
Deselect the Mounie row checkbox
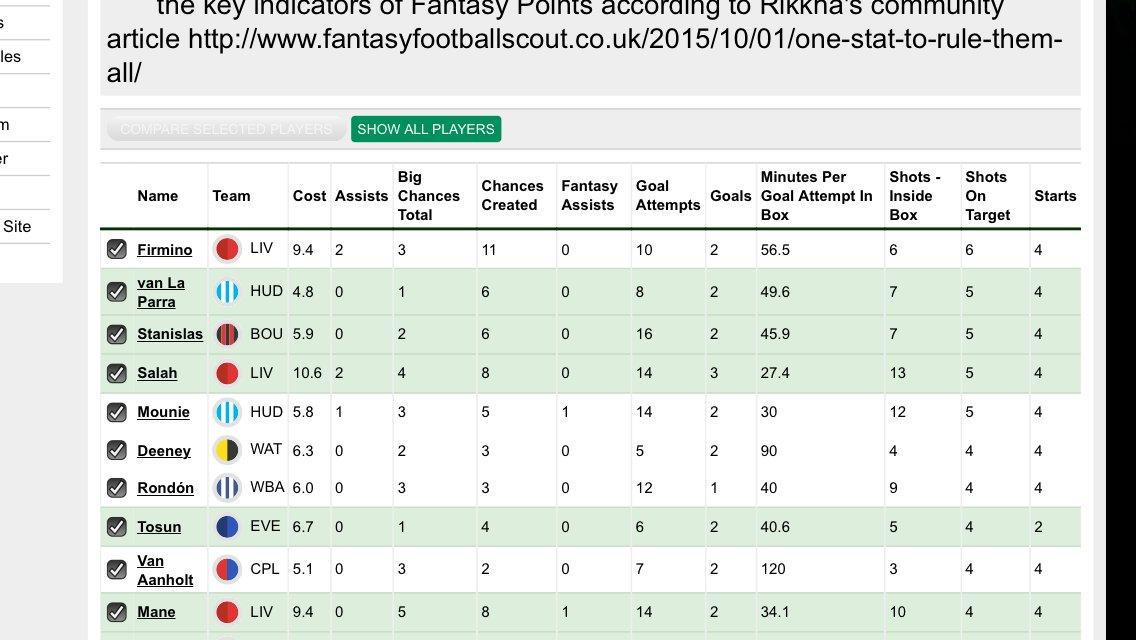tap(117, 412)
